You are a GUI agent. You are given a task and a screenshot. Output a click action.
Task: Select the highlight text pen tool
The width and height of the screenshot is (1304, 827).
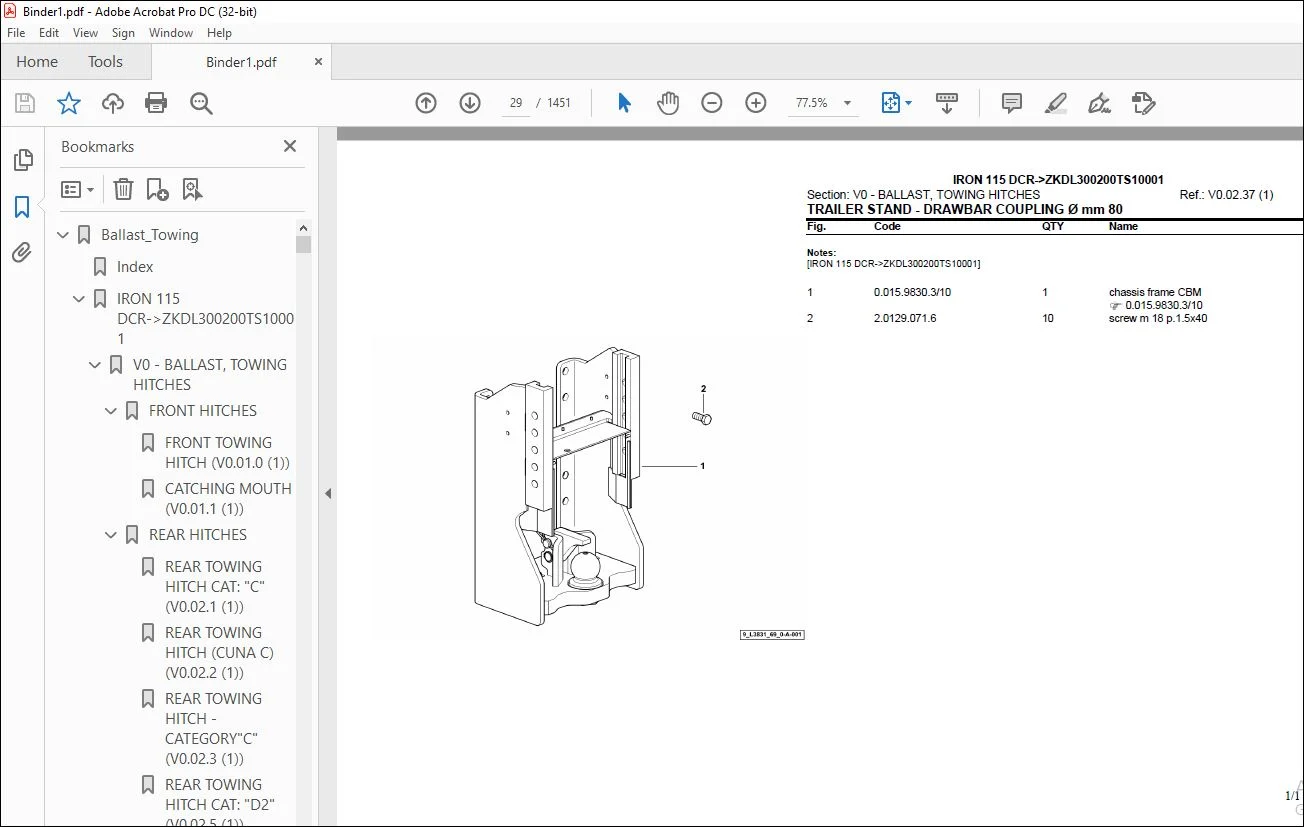tap(1056, 103)
